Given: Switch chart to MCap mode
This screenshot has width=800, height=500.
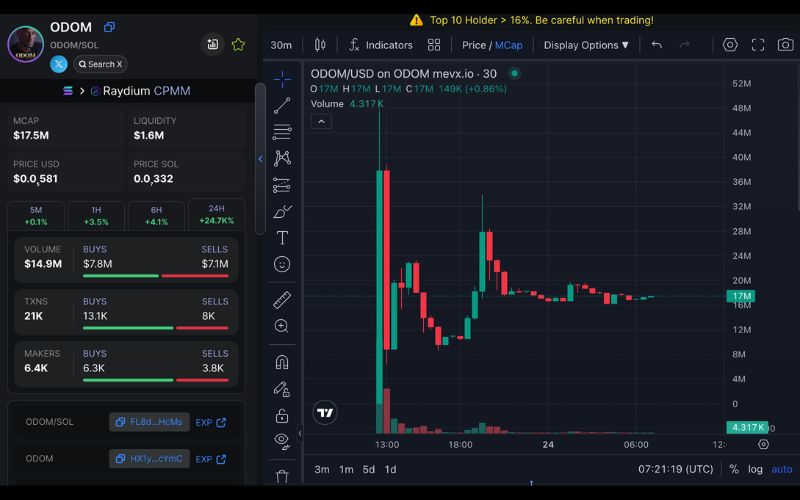Looking at the screenshot, I should [x=509, y=45].
